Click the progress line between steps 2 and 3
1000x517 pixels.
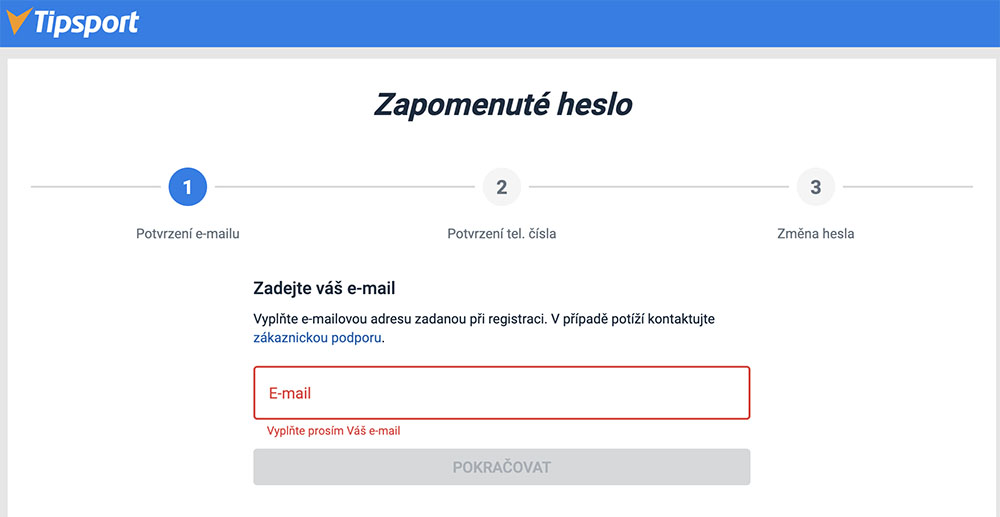(x=660, y=187)
